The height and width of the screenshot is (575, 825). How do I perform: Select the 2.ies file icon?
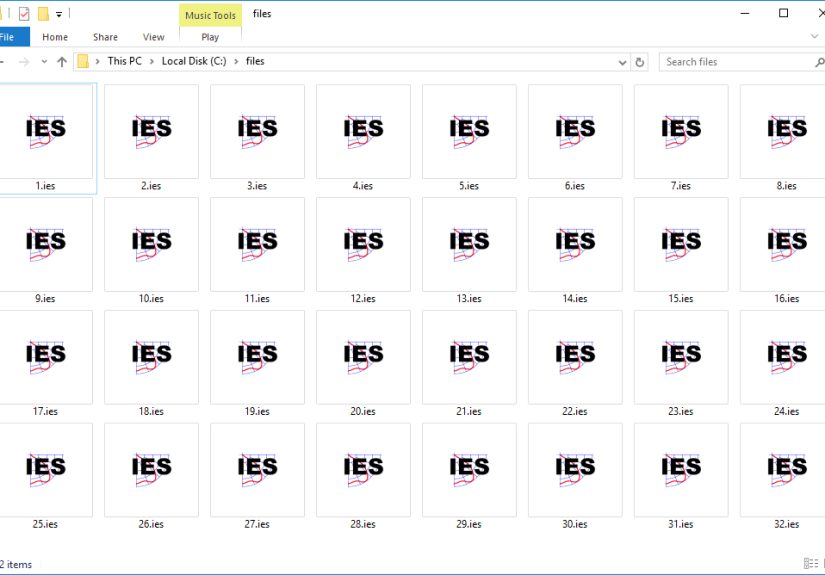152,132
